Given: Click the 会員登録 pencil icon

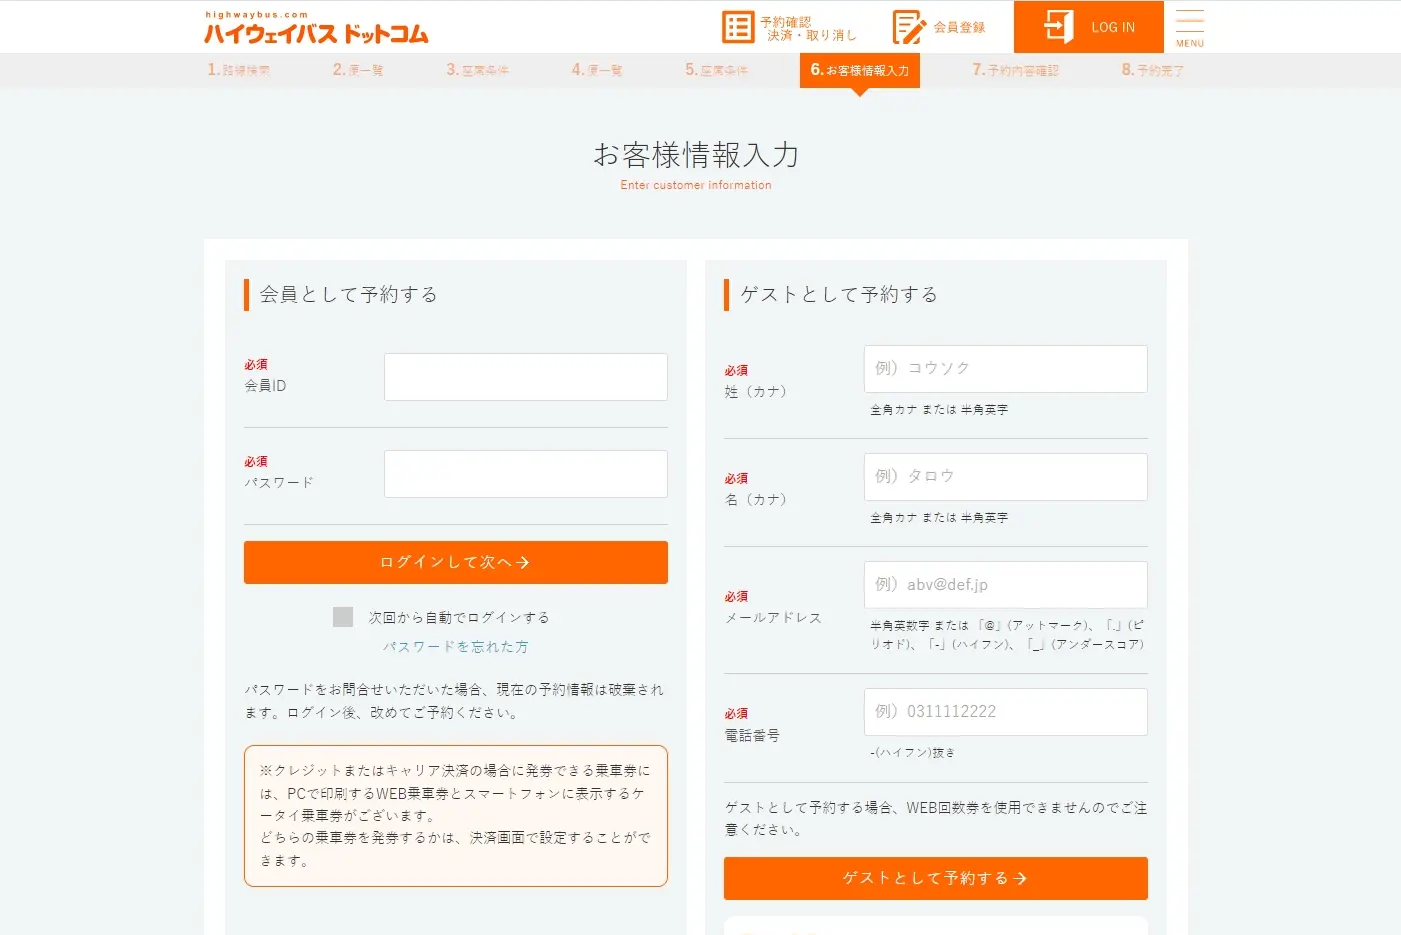Looking at the screenshot, I should pyautogui.click(x=906, y=27).
